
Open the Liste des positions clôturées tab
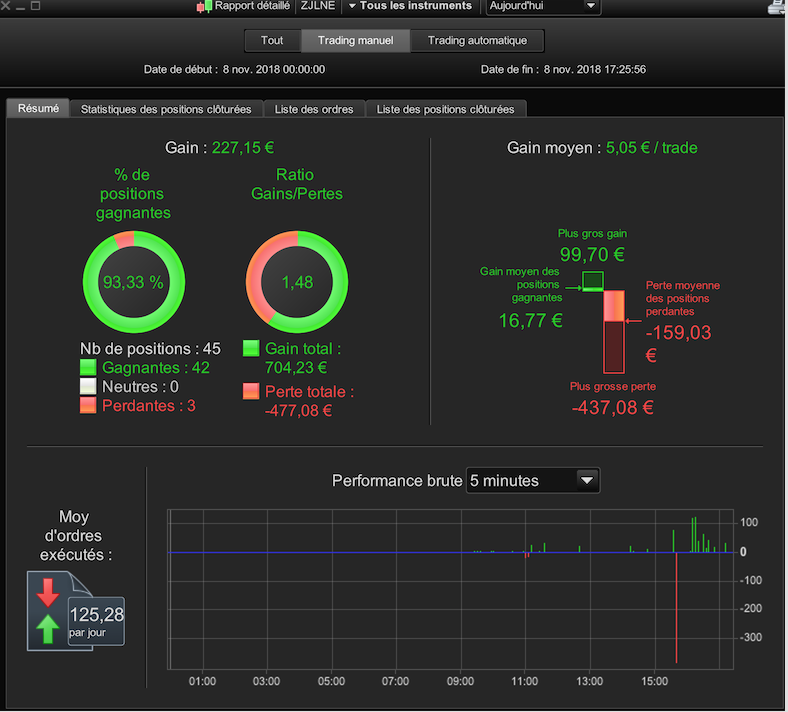click(x=446, y=109)
